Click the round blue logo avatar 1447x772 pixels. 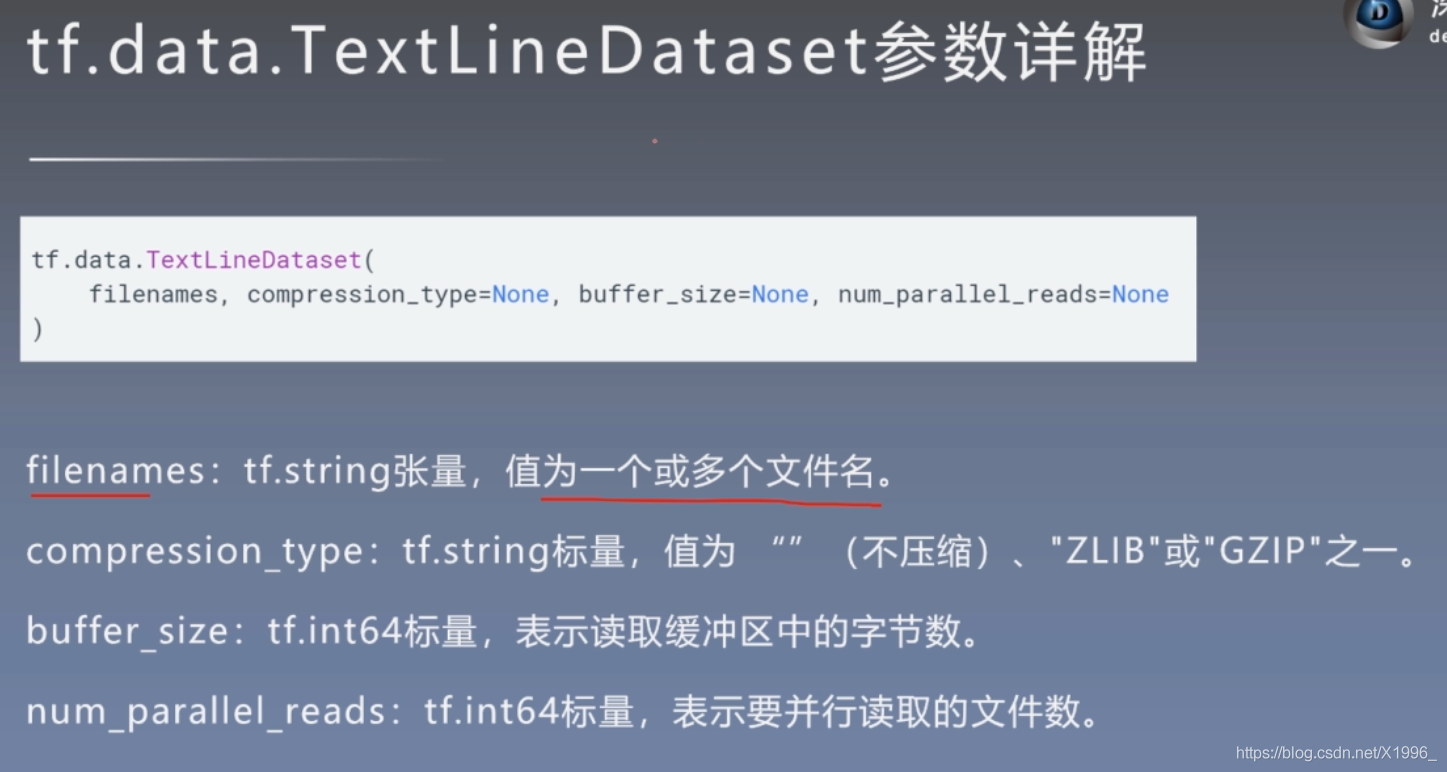point(1377,20)
